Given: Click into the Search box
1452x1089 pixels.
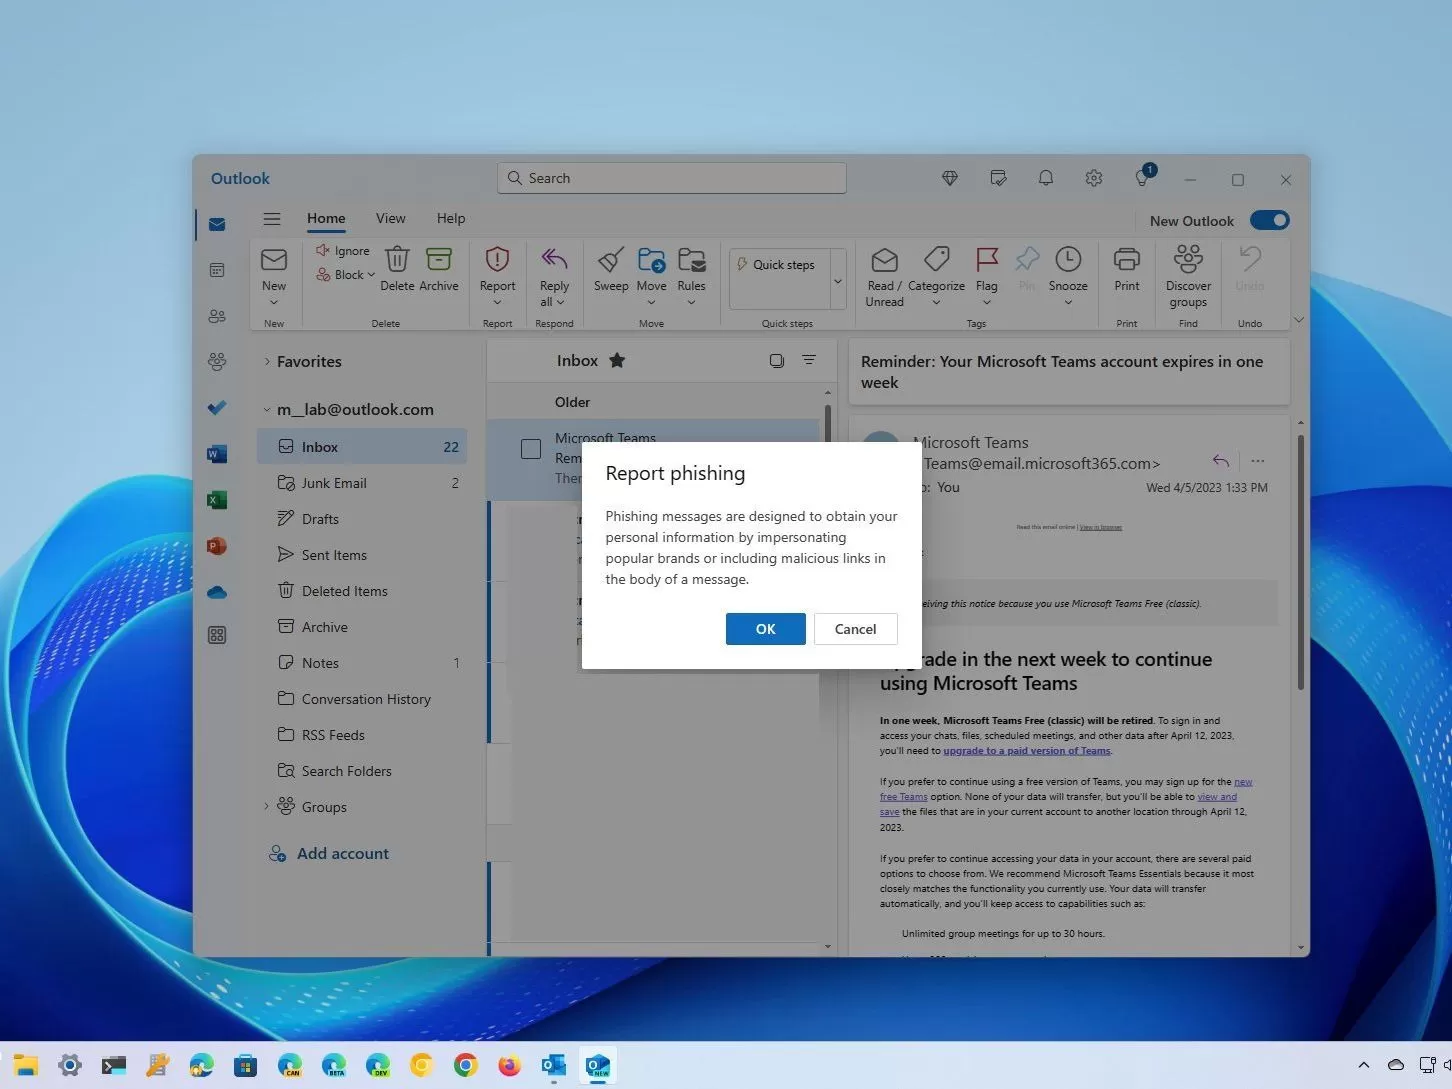Looking at the screenshot, I should 672,178.
